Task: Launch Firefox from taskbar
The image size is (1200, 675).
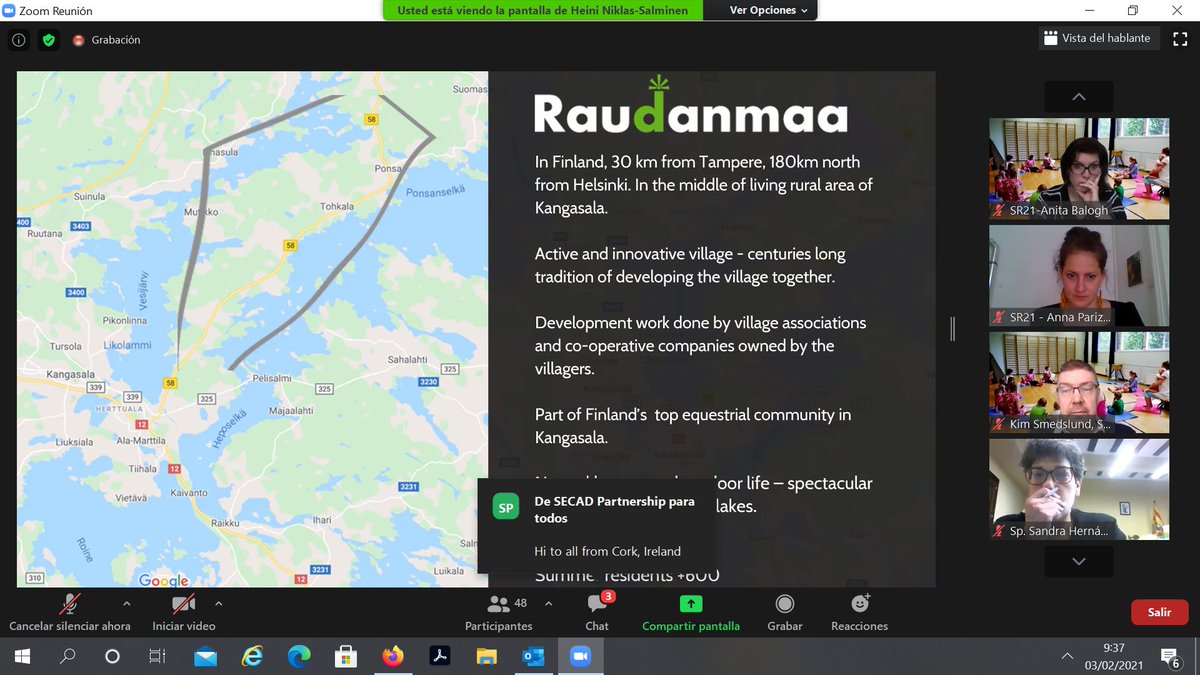Action: pyautogui.click(x=392, y=656)
